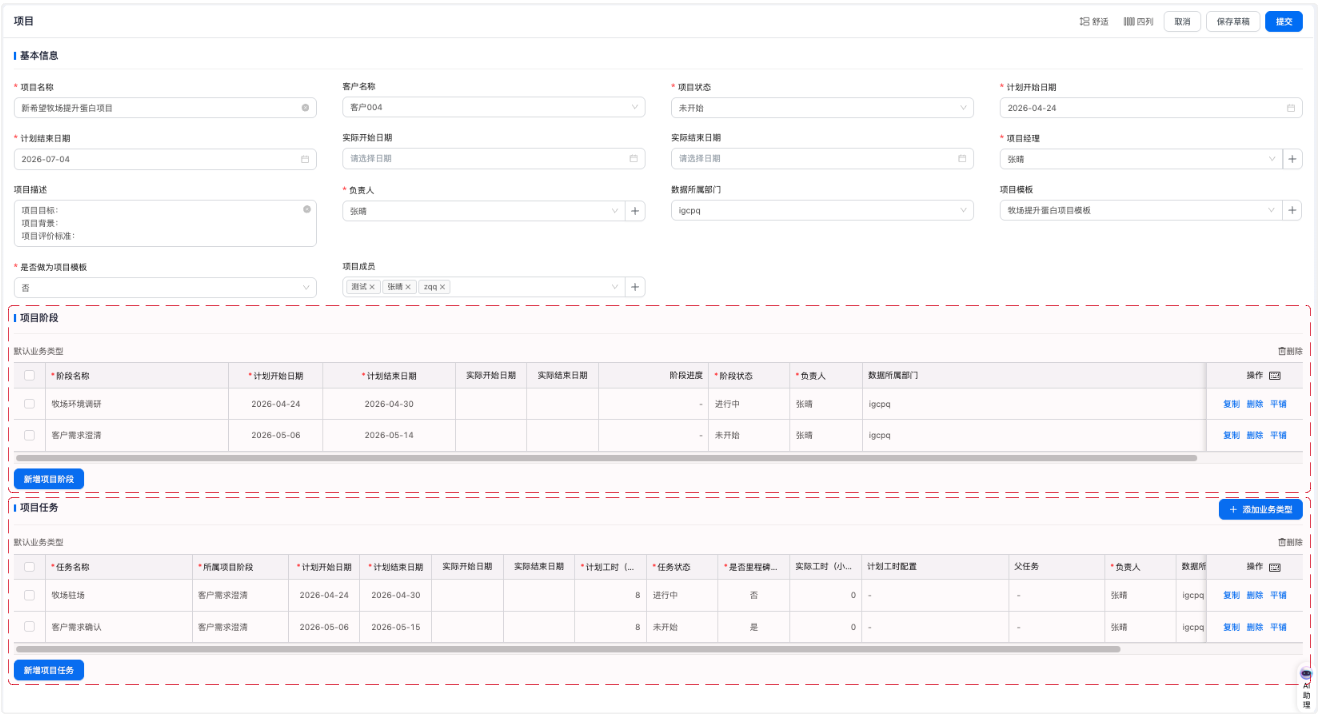Click plus icon beside 项目成员 field
The height and width of the screenshot is (720, 1321).
coord(635,287)
